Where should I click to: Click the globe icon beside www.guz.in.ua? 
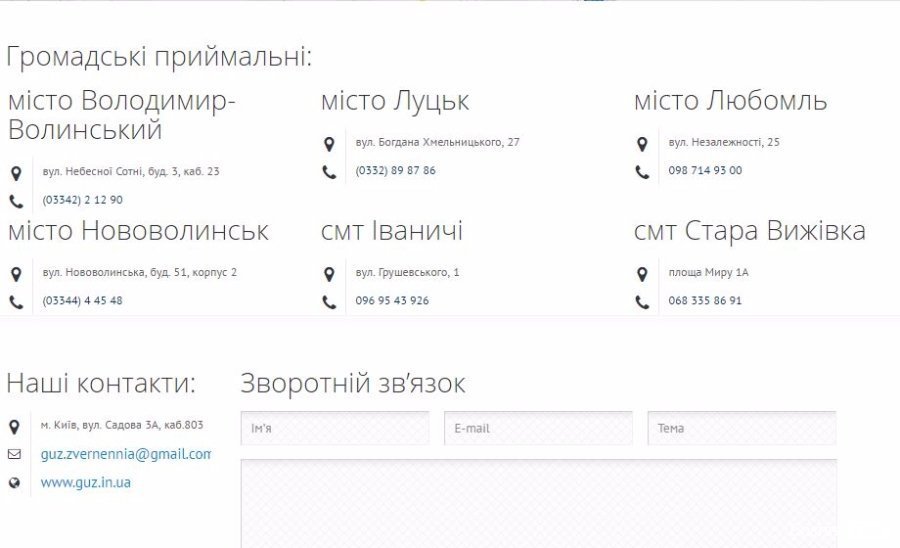pyautogui.click(x=14, y=483)
